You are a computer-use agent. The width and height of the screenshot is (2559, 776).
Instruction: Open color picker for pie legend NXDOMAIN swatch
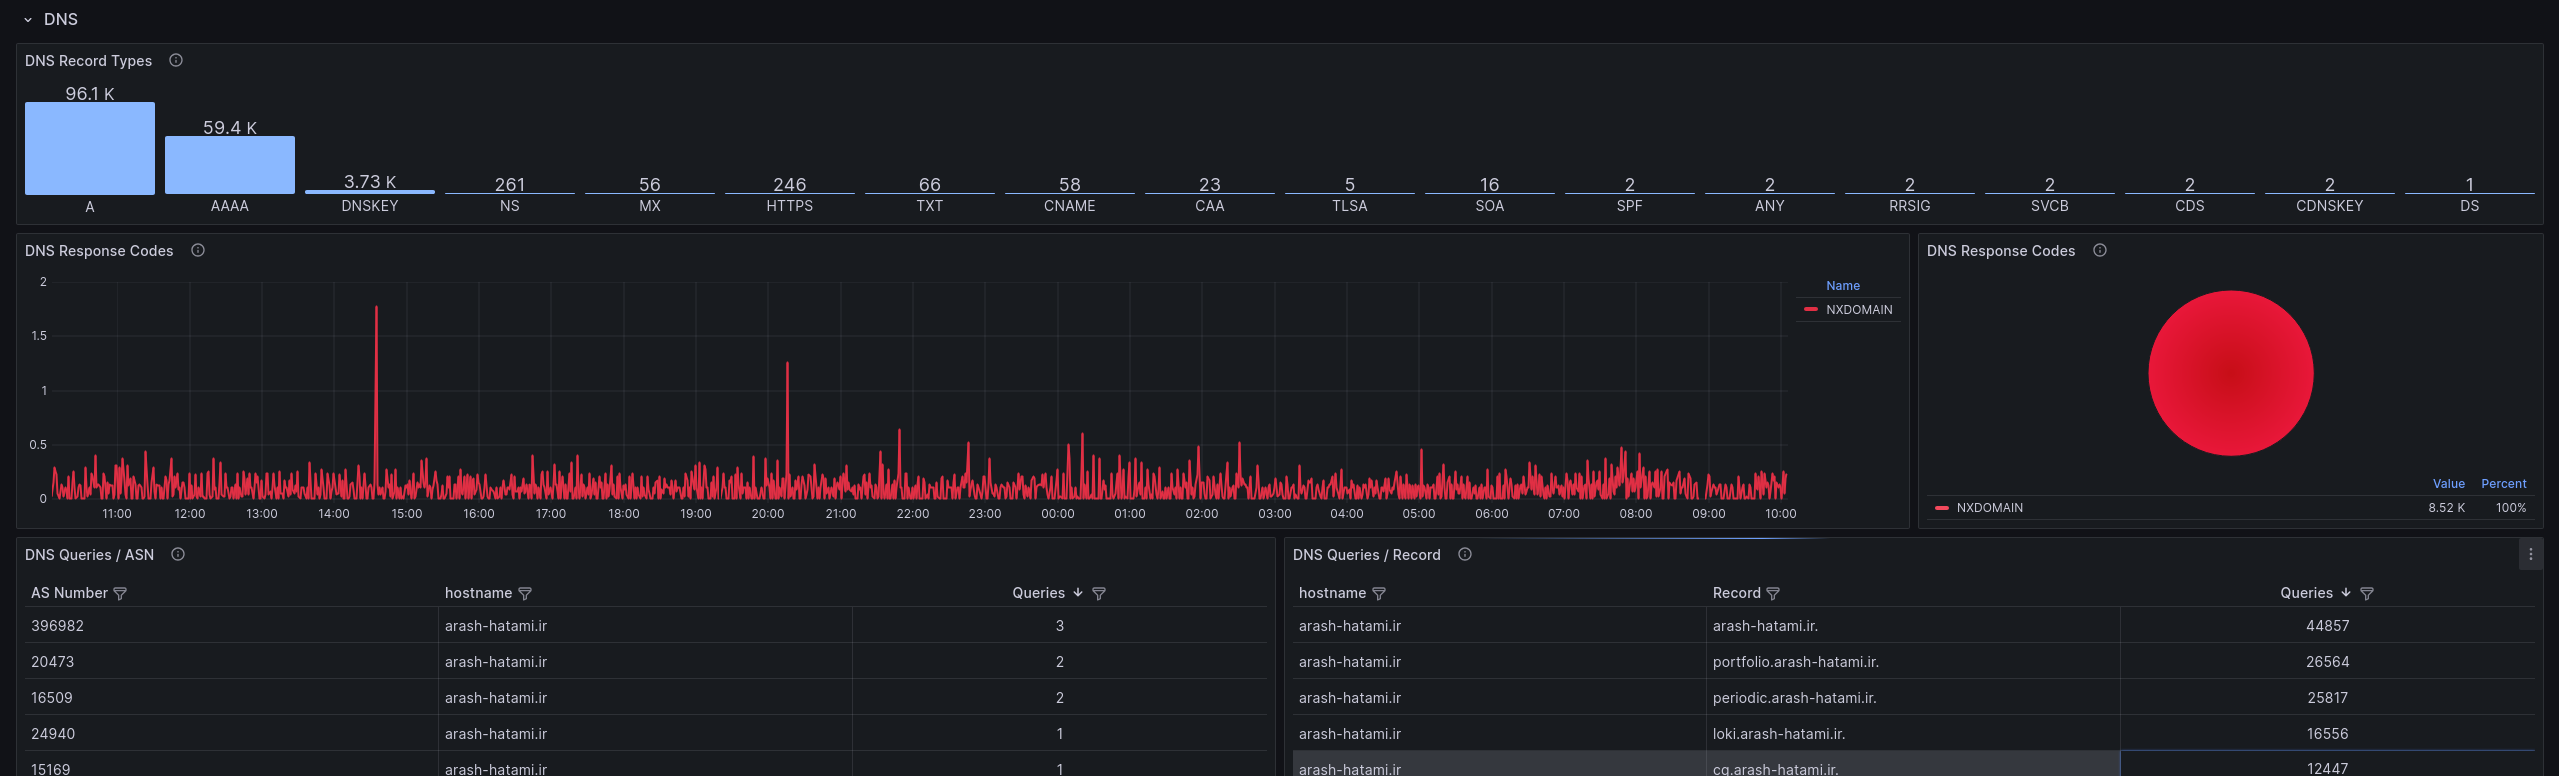pos(1941,508)
